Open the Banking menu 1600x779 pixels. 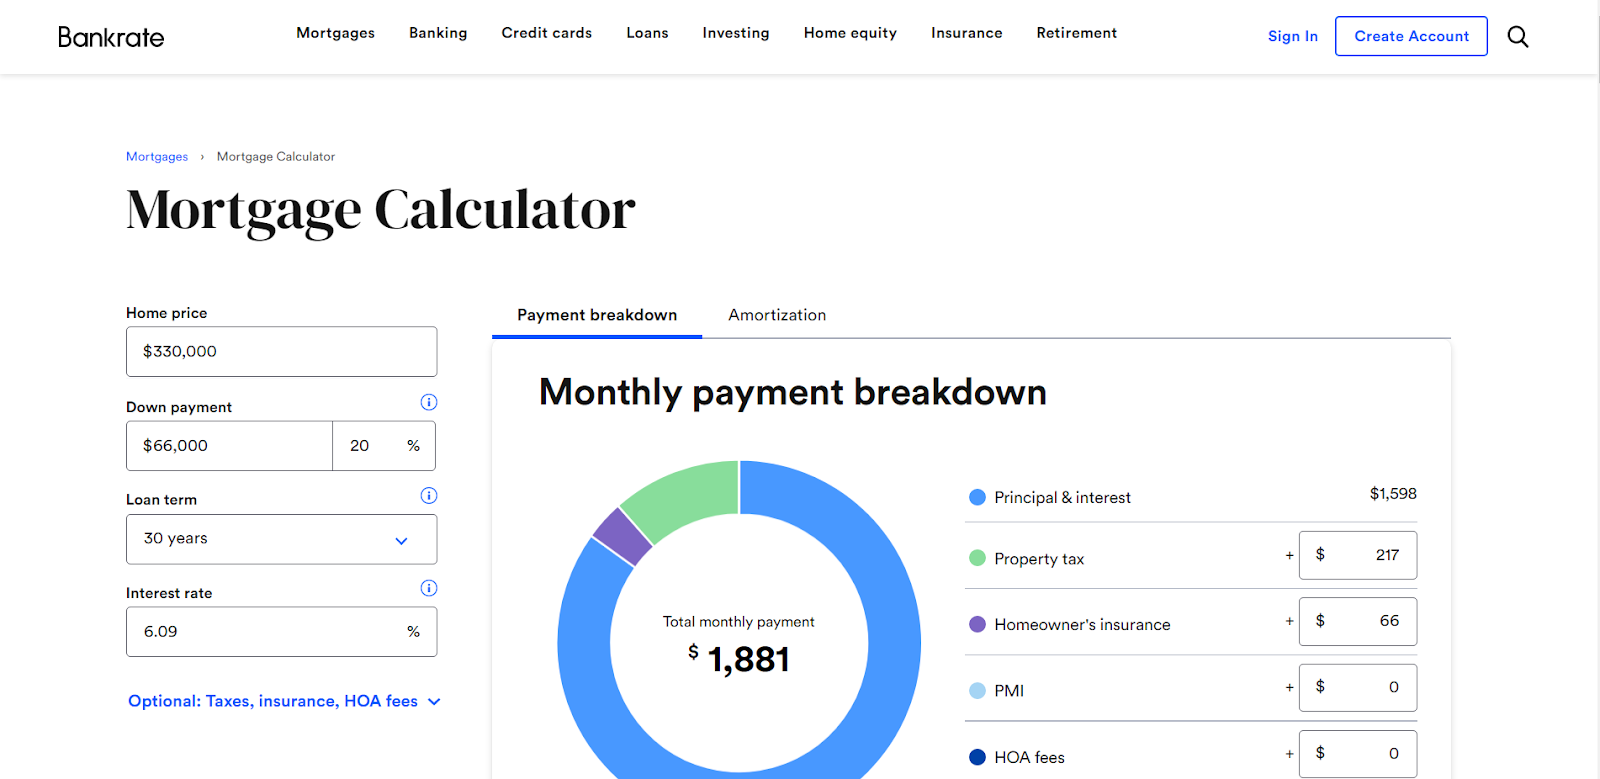tap(438, 33)
